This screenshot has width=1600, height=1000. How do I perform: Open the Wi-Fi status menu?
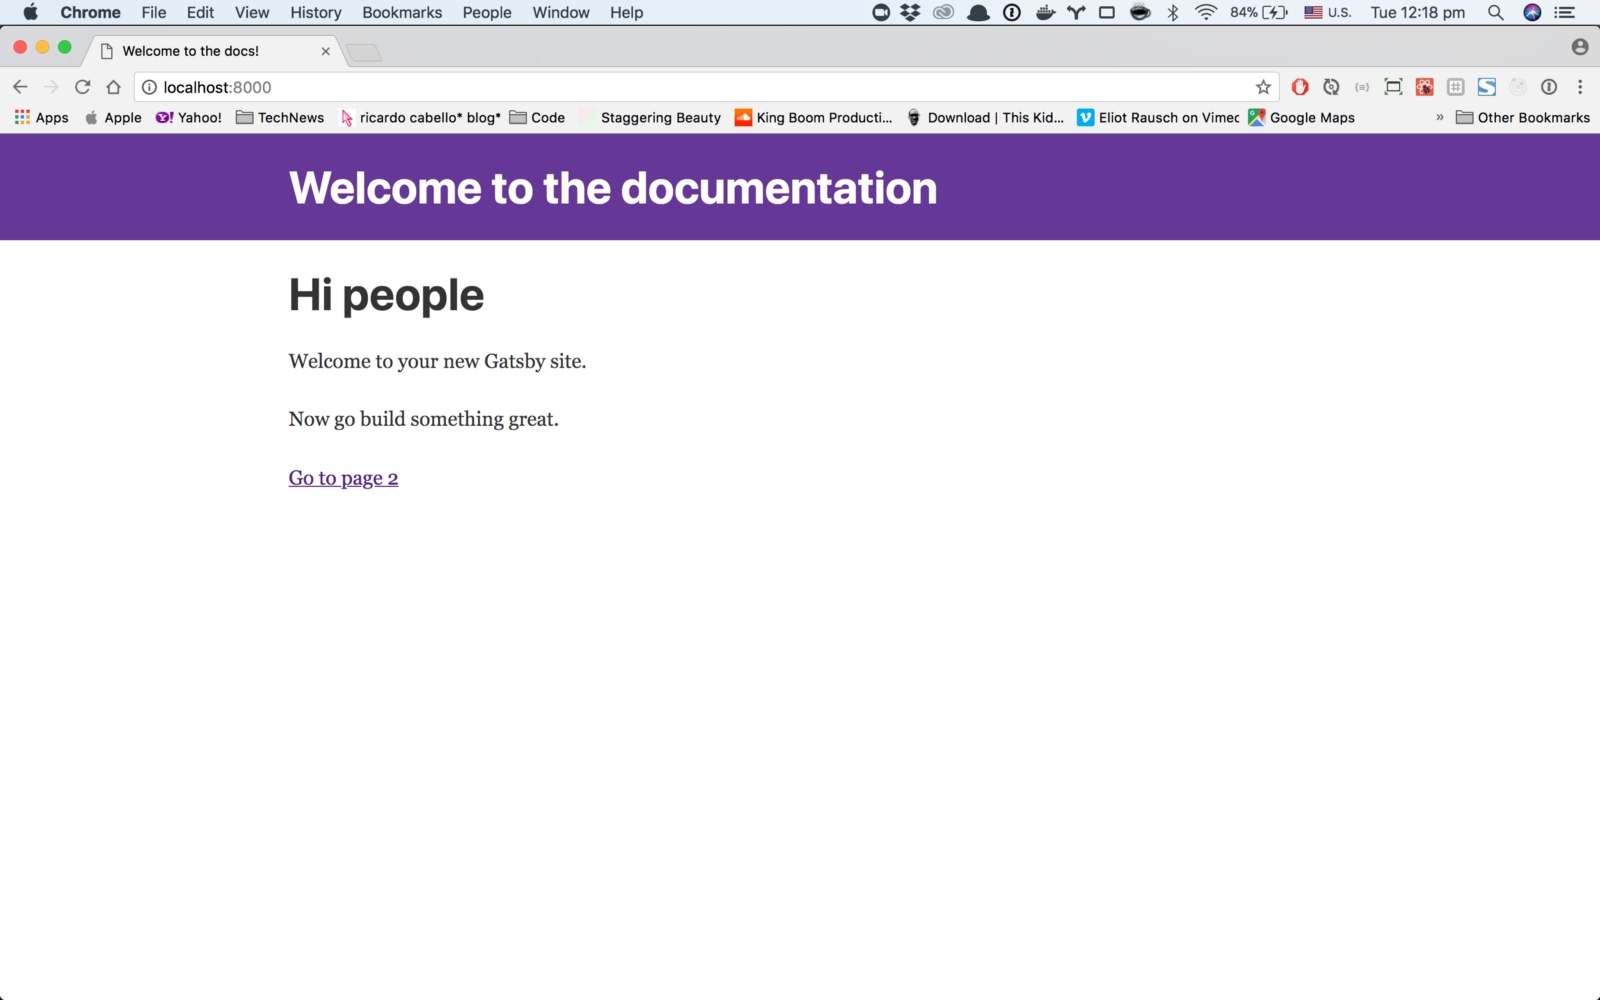pos(1206,12)
